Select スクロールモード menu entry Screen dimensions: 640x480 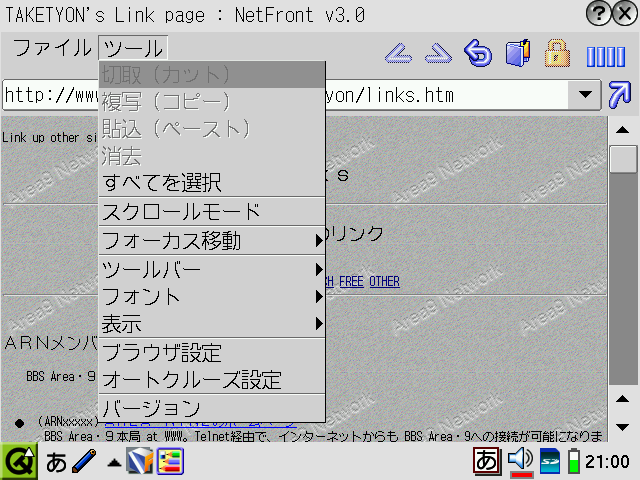(212, 212)
